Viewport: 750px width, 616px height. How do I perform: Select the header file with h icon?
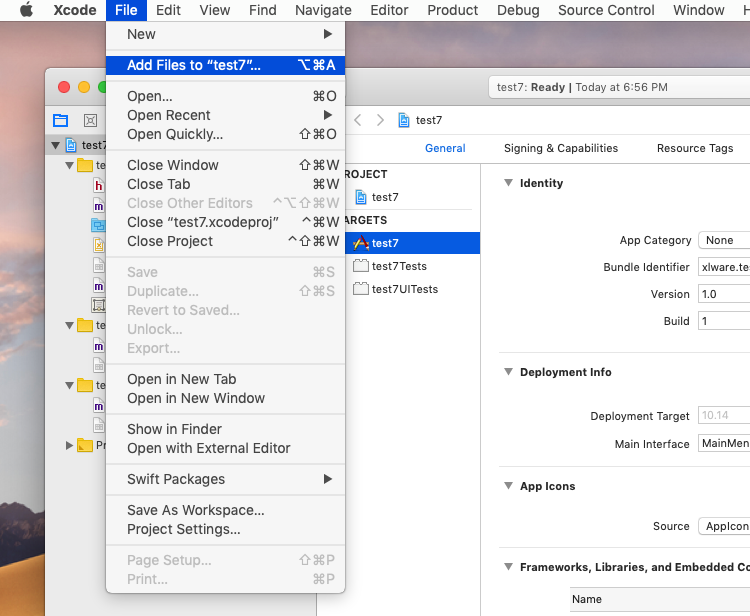click(99, 186)
